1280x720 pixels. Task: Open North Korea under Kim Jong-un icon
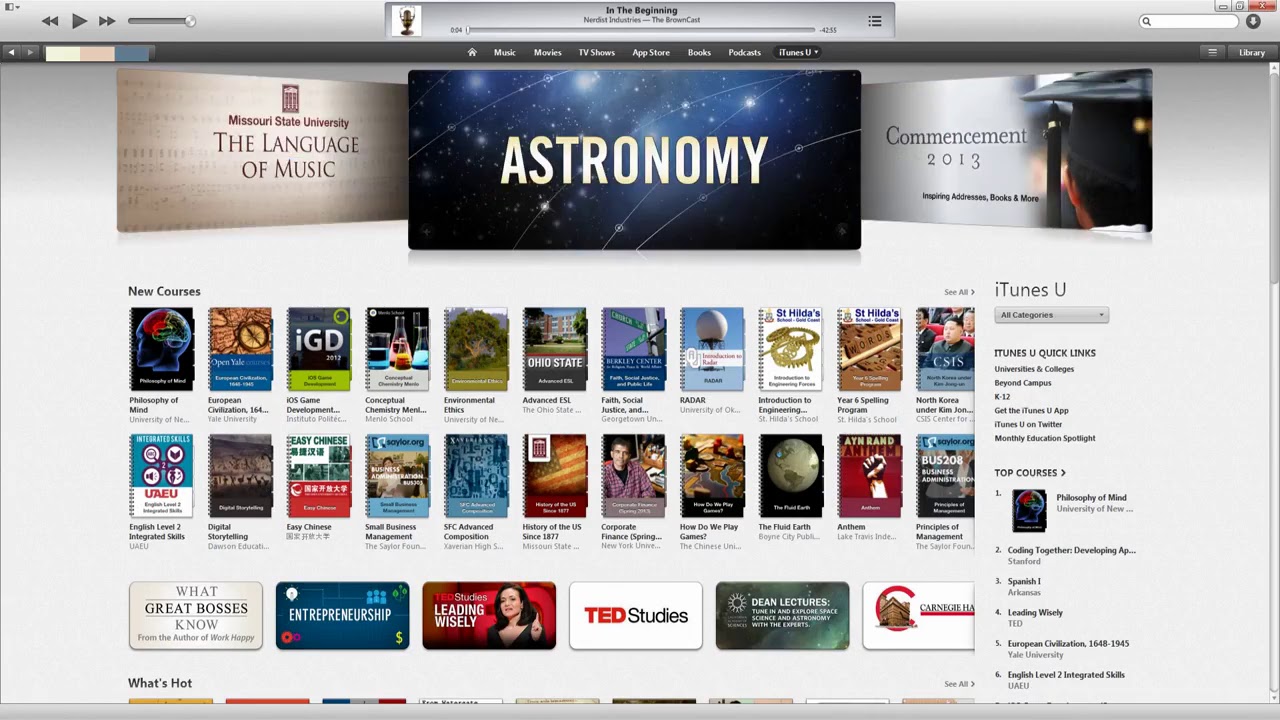point(945,349)
